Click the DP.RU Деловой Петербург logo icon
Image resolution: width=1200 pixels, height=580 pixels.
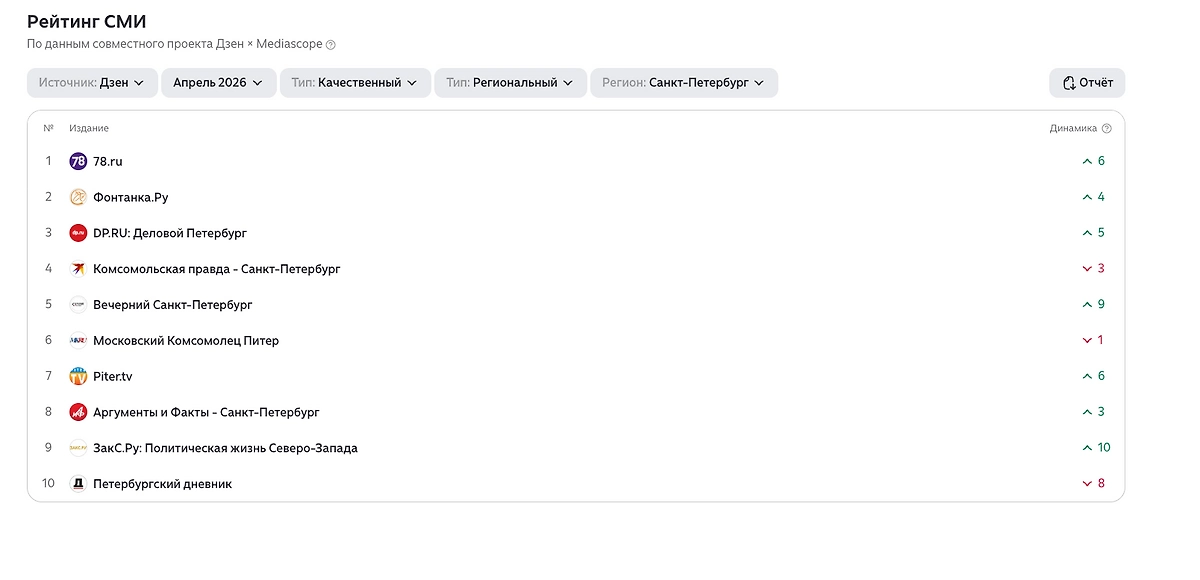78,233
